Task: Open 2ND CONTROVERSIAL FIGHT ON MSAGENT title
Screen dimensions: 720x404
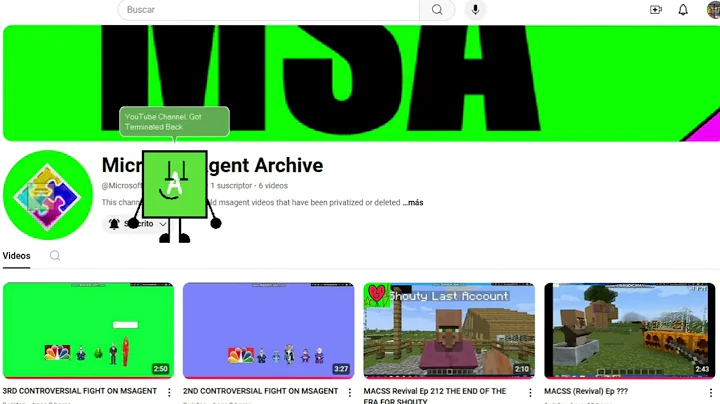Action: 260,391
